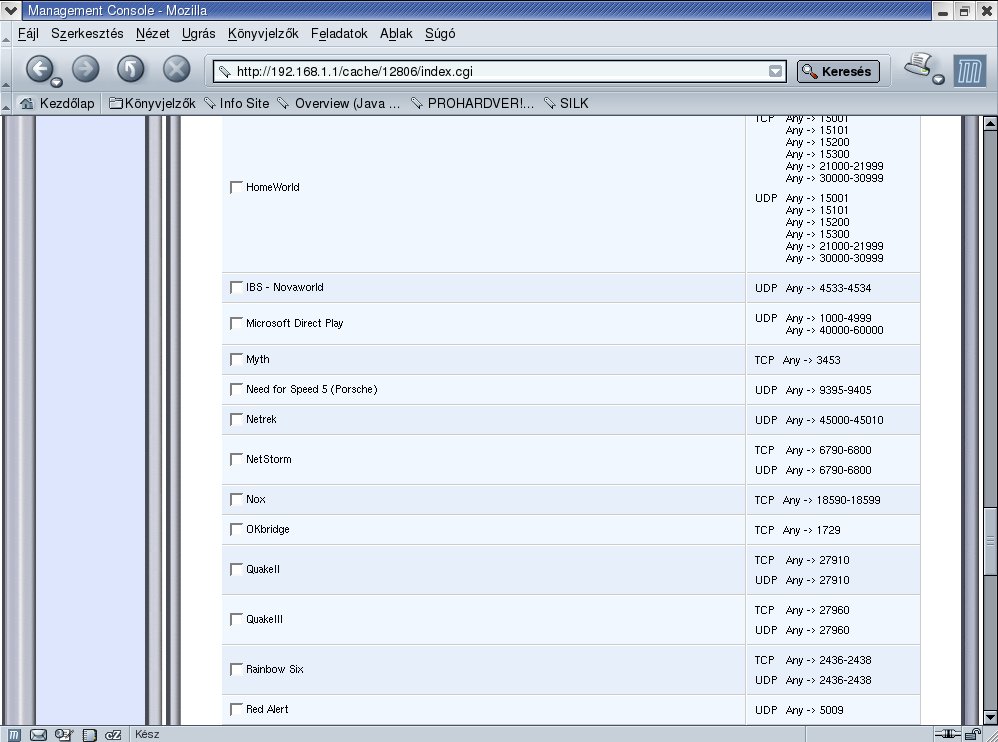Open the Info Site bookmark
Screen dimensions: 998x742
[x=237, y=103]
